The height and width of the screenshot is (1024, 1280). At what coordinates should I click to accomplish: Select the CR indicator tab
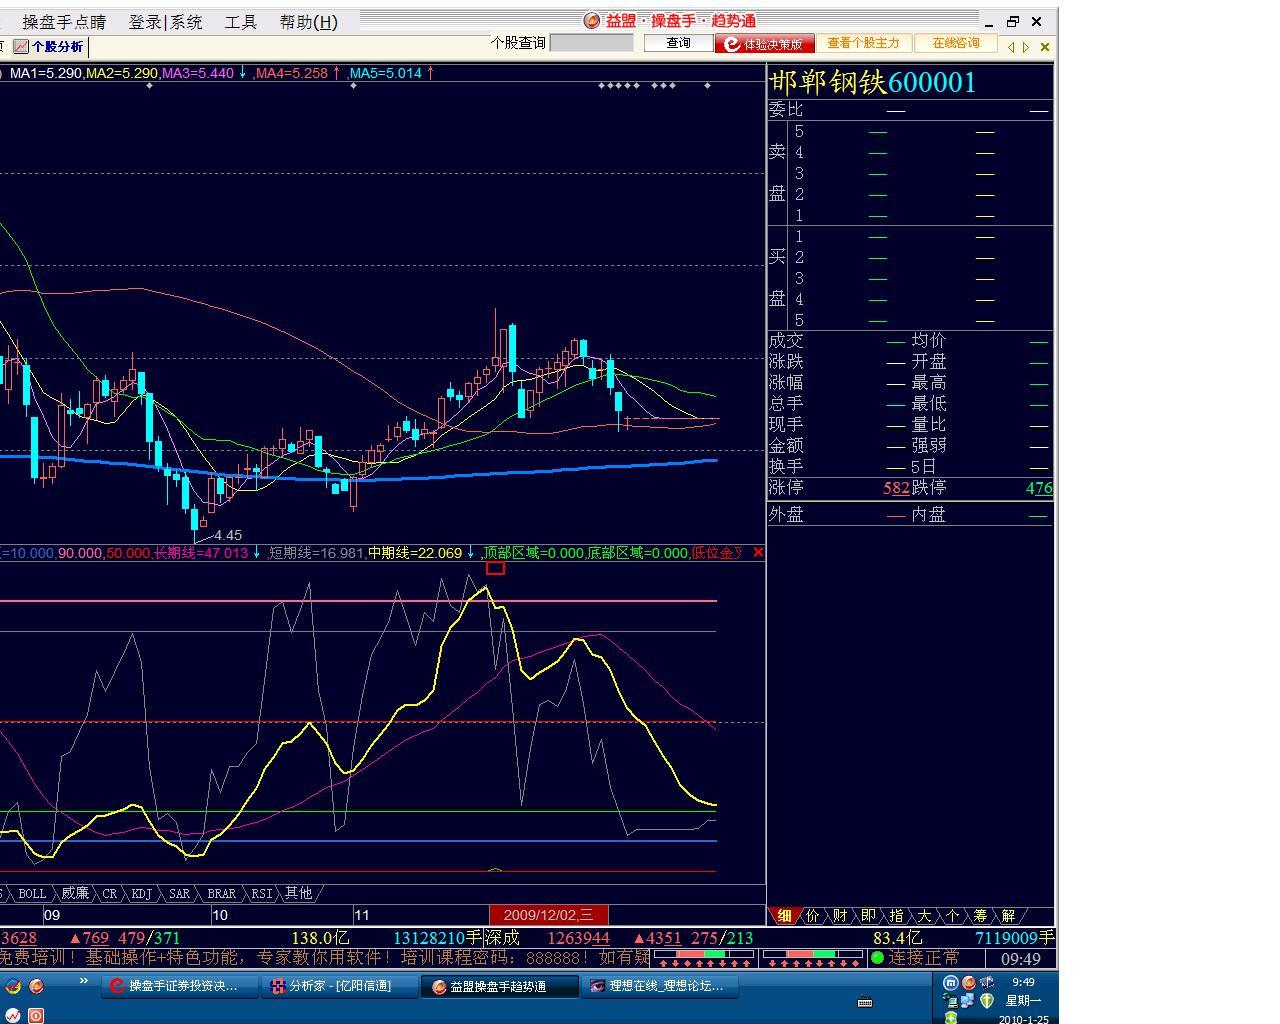110,893
